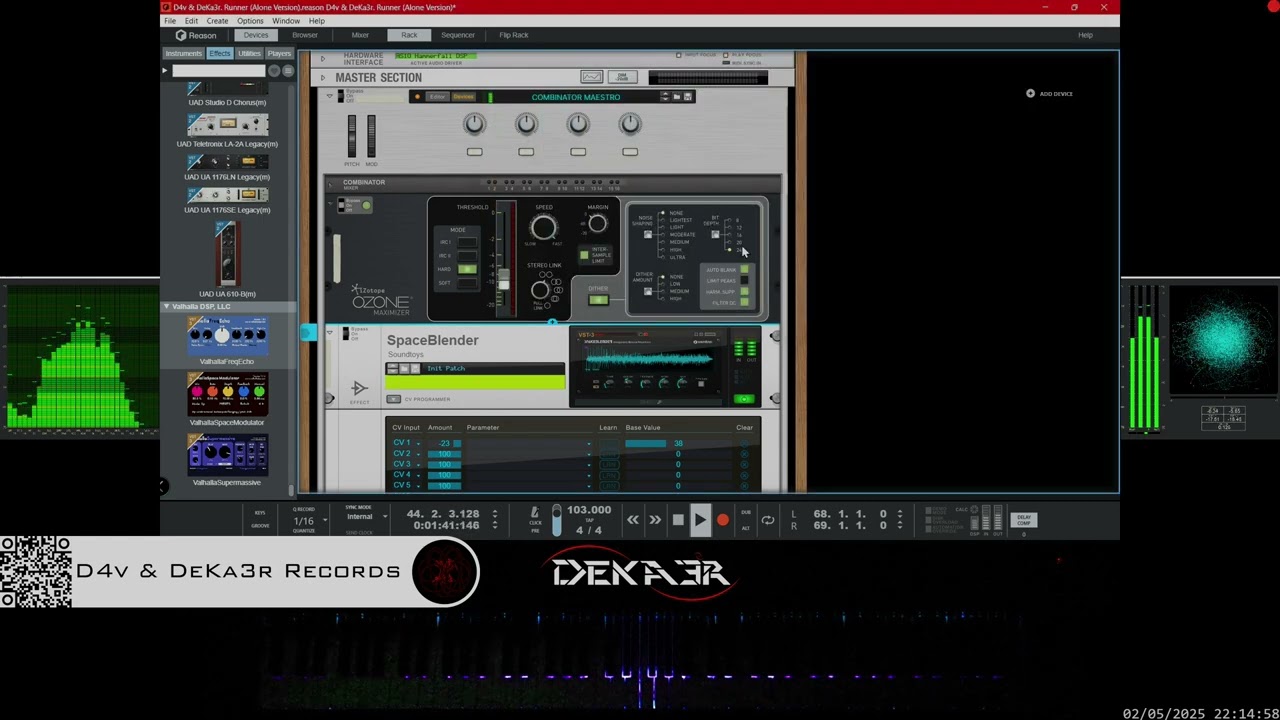
Task: Expand the Master Section device
Action: (x=322, y=77)
